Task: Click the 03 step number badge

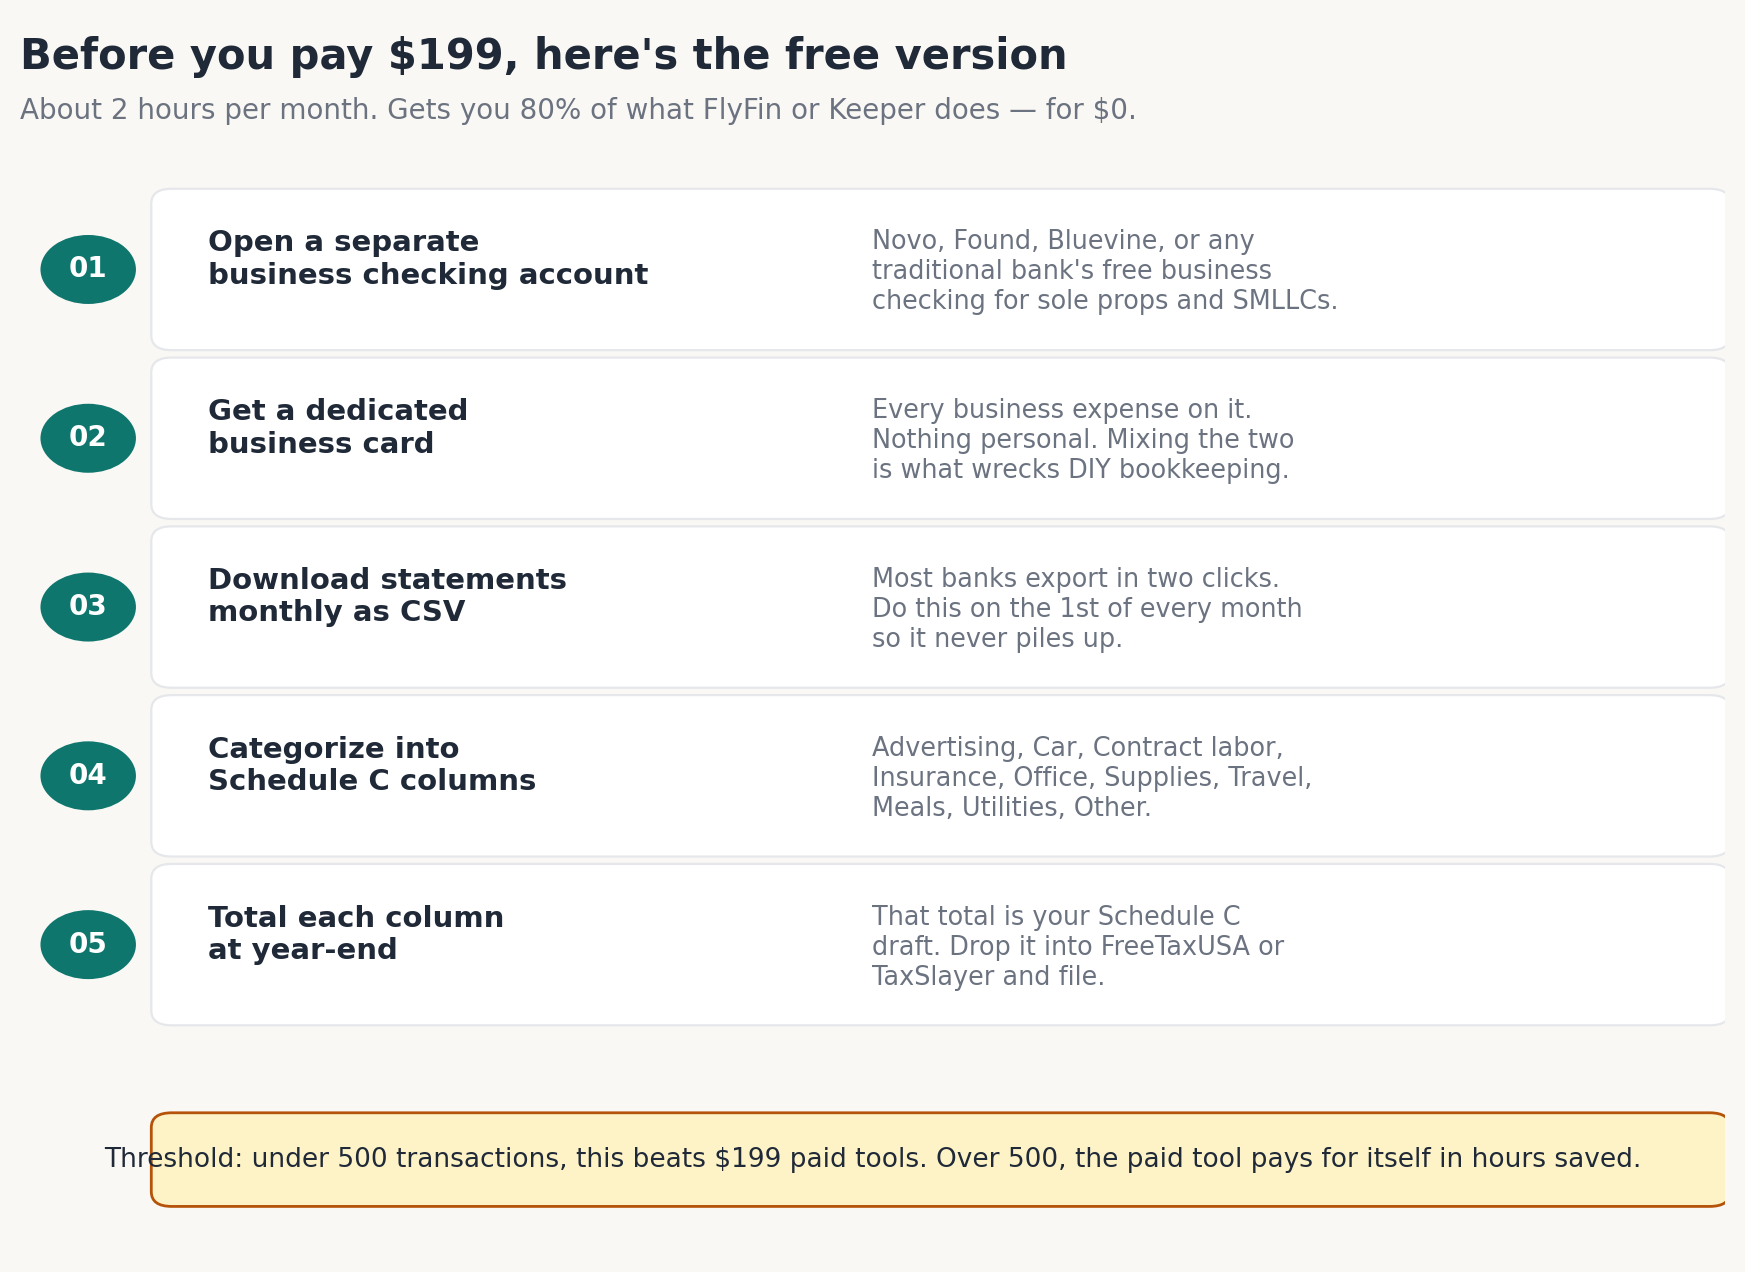Action: (x=88, y=607)
